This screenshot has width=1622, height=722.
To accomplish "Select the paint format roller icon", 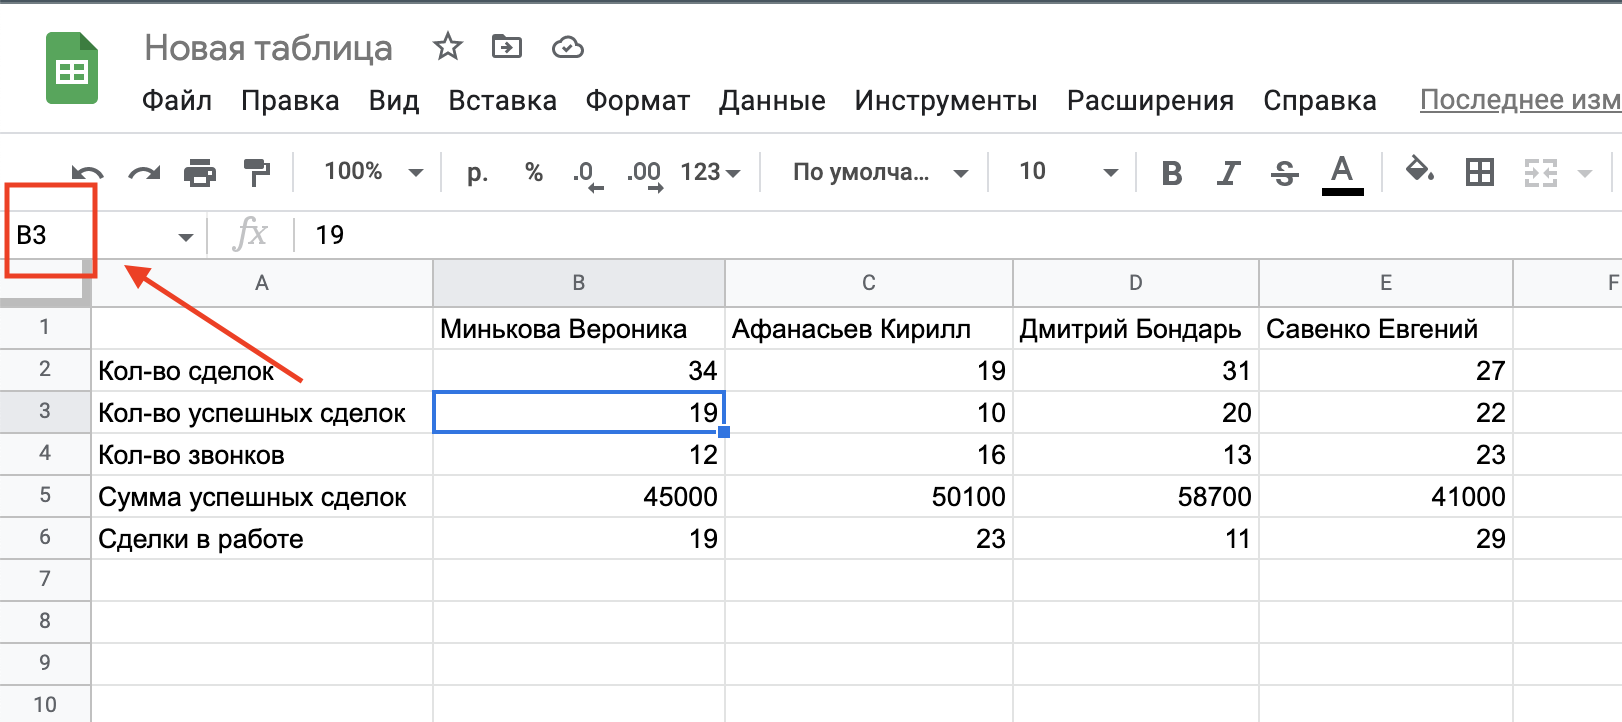I will click(x=257, y=173).
